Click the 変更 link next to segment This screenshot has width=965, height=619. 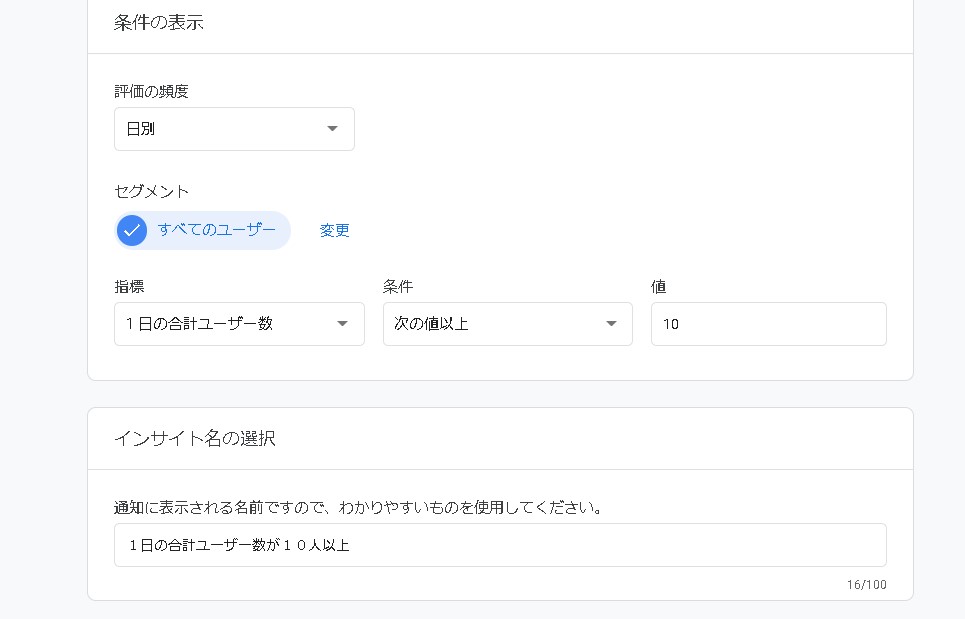[335, 231]
